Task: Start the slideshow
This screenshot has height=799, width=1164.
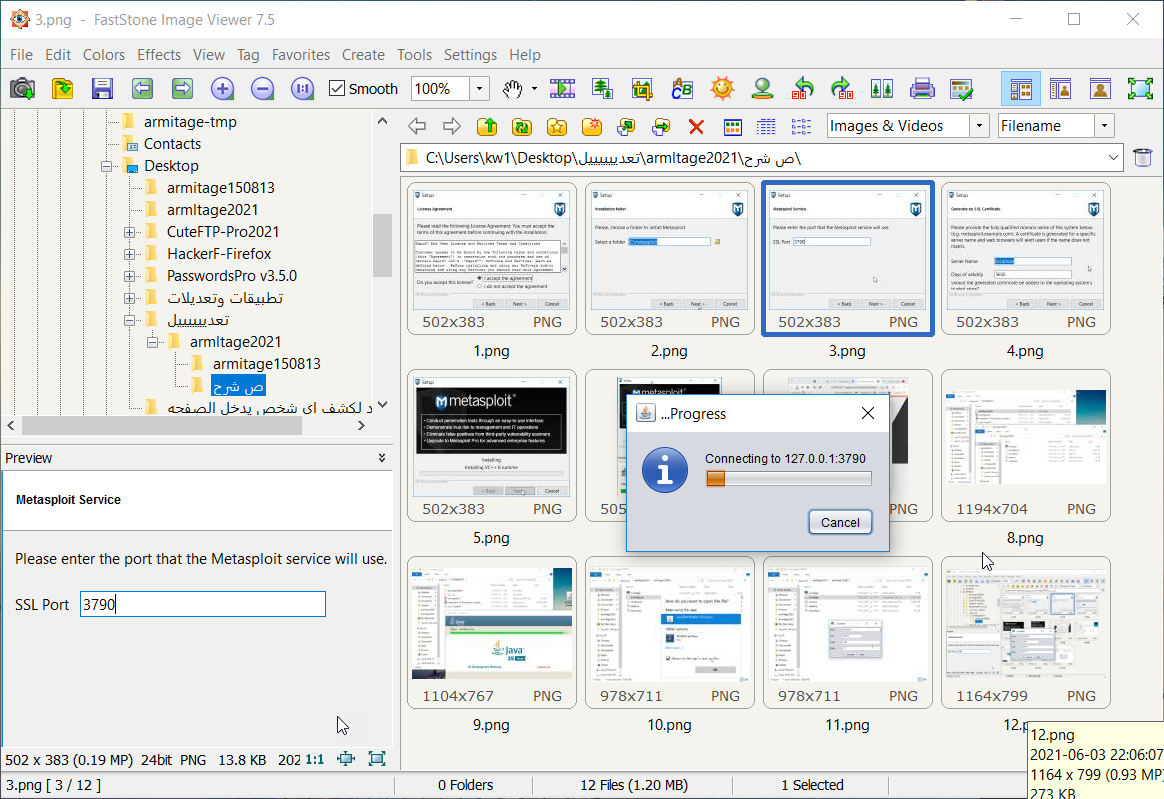Action: tap(562, 88)
